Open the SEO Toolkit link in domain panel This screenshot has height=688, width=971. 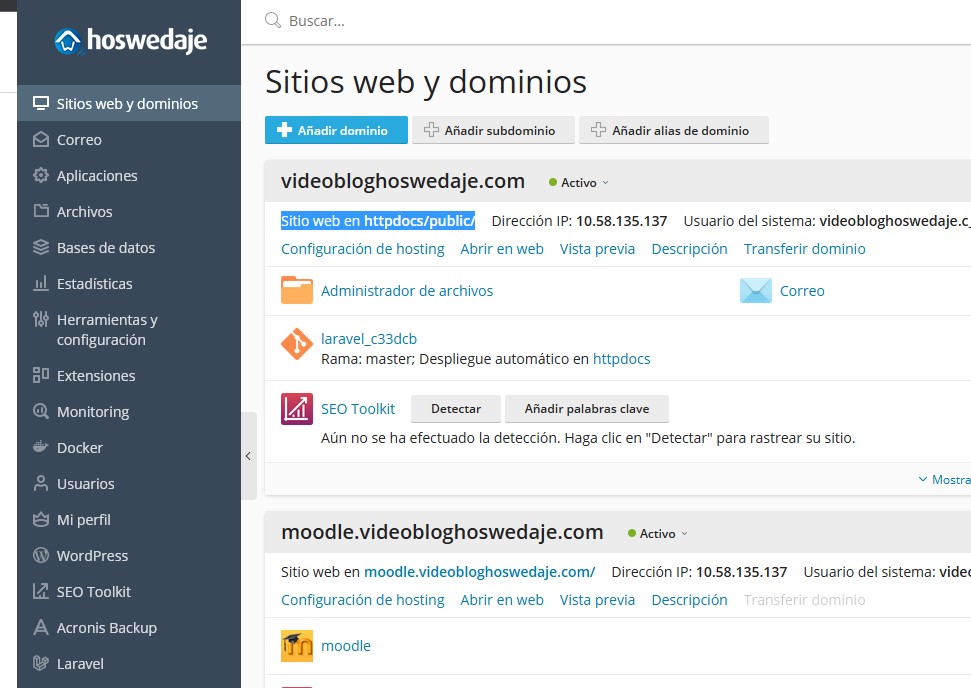(358, 409)
